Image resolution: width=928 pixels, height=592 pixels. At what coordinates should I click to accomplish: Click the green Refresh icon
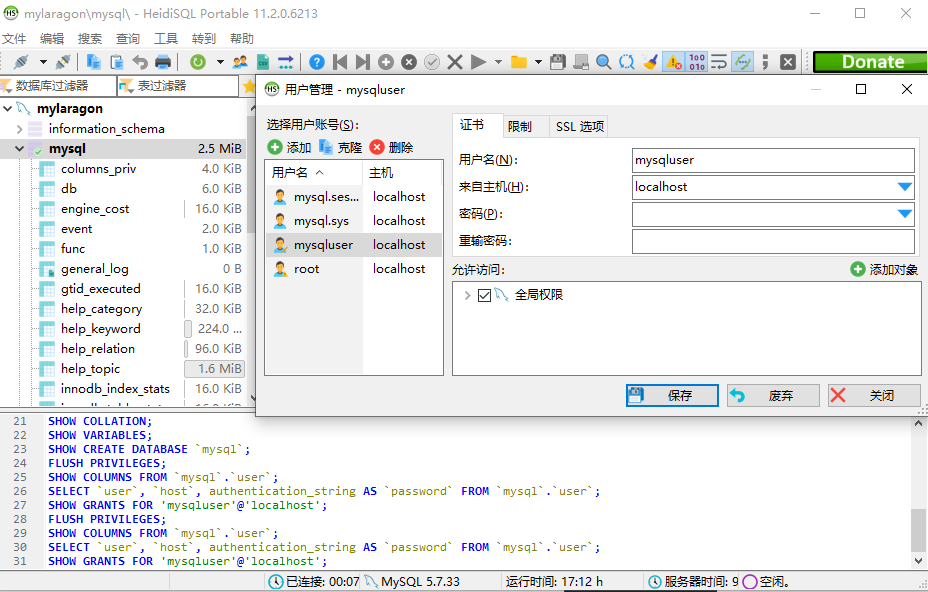pyautogui.click(x=198, y=62)
